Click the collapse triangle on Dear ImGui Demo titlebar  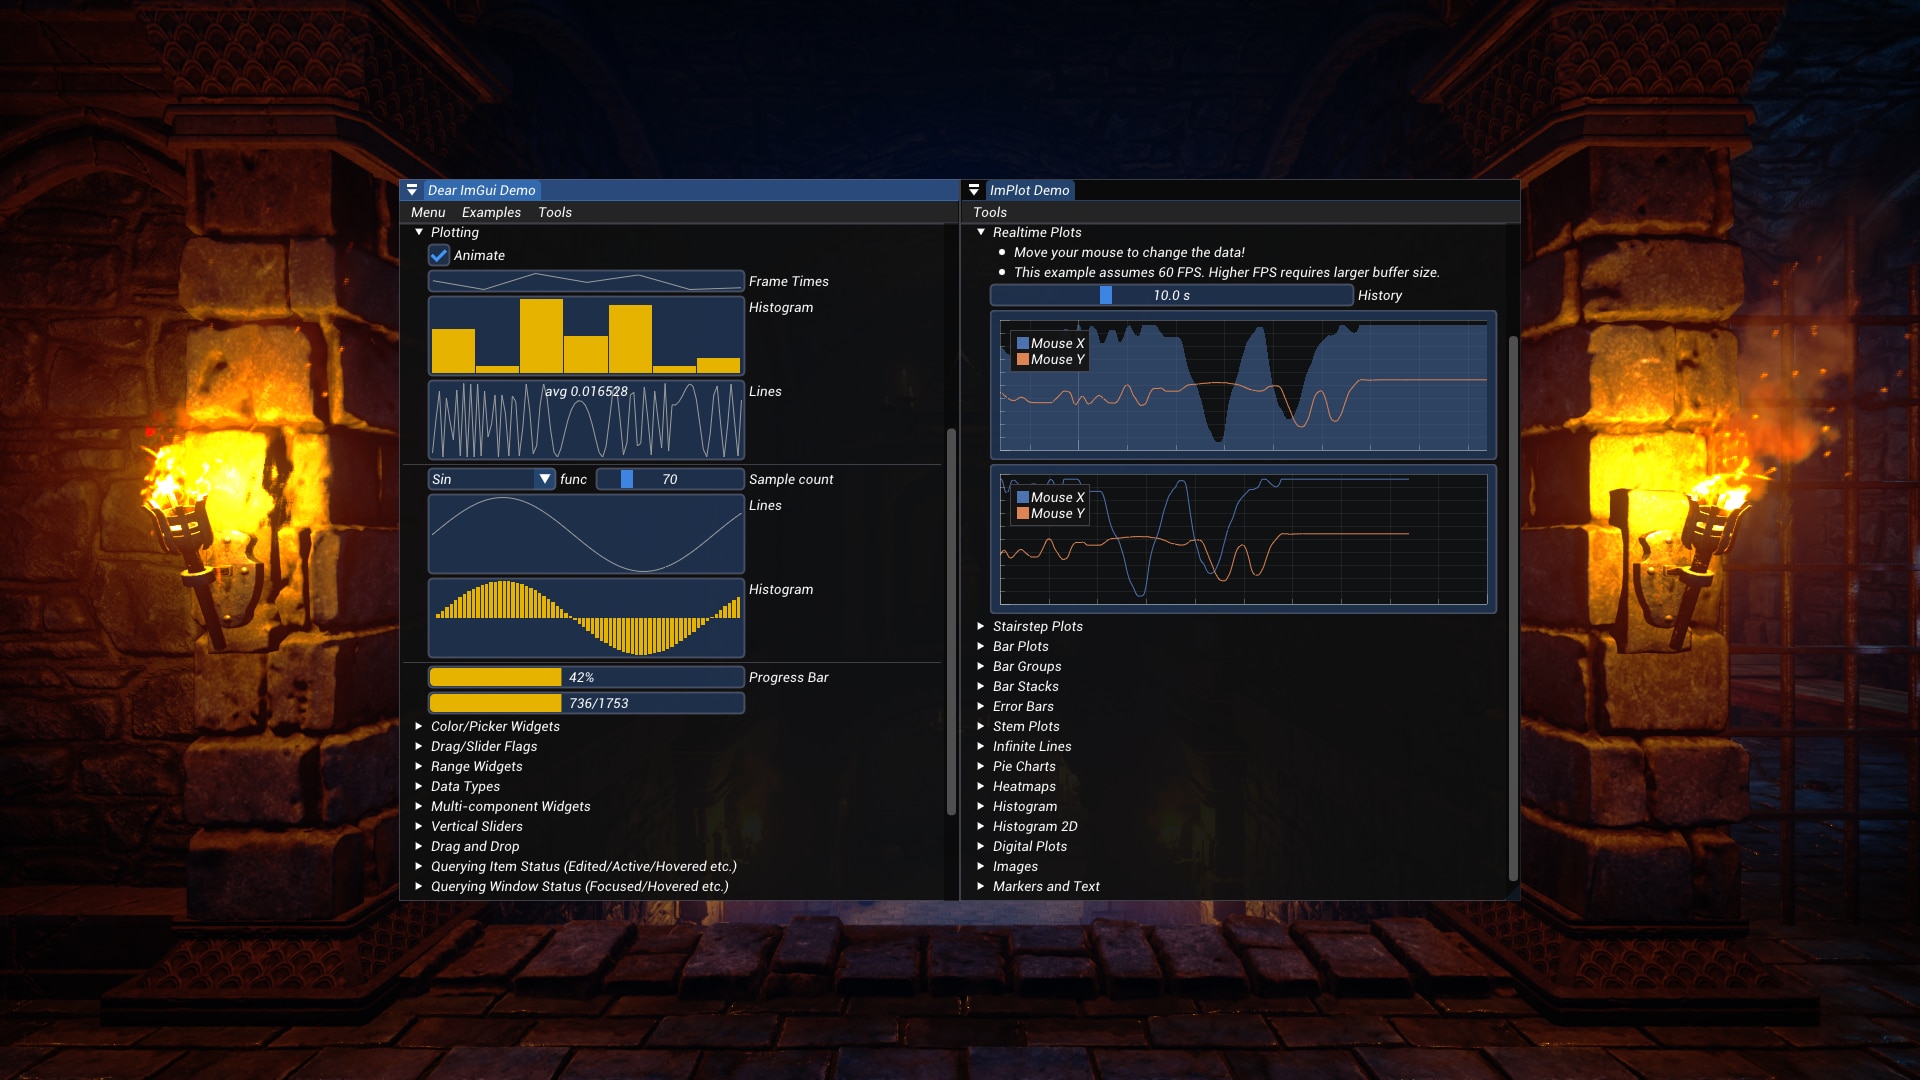coord(412,190)
